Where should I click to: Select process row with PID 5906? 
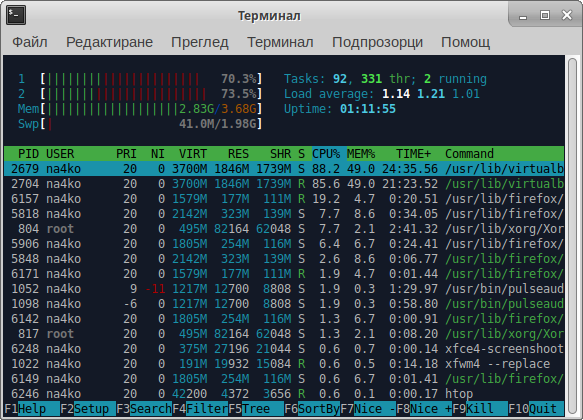pyautogui.click(x=284, y=244)
